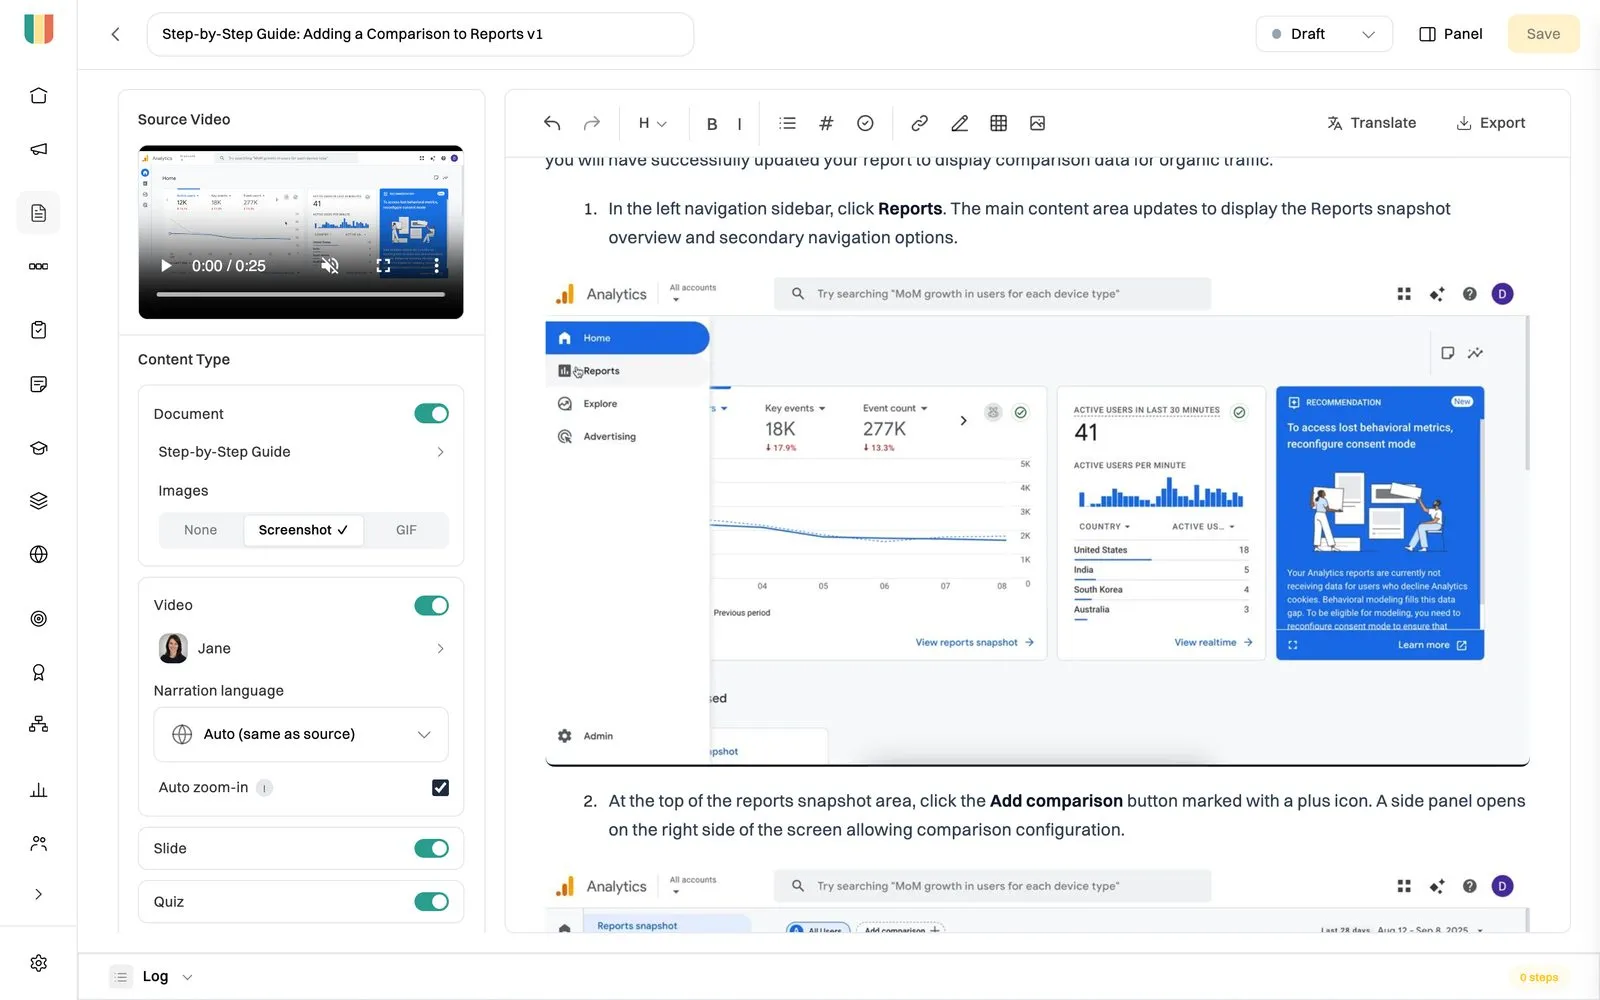Expand the Step-by-Step Guide option
This screenshot has width=1600, height=1000.
coord(301,452)
